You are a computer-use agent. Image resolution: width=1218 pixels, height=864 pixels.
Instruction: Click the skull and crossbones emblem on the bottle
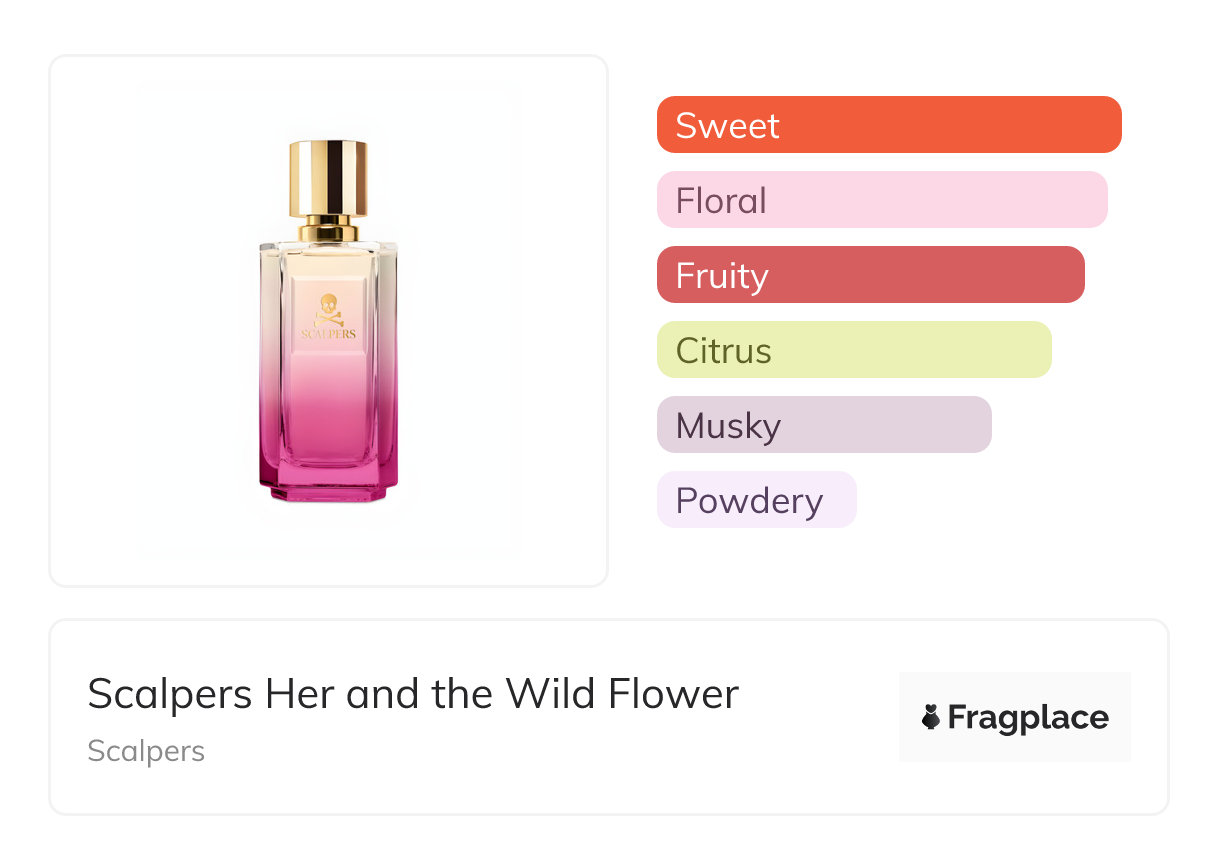tap(328, 309)
